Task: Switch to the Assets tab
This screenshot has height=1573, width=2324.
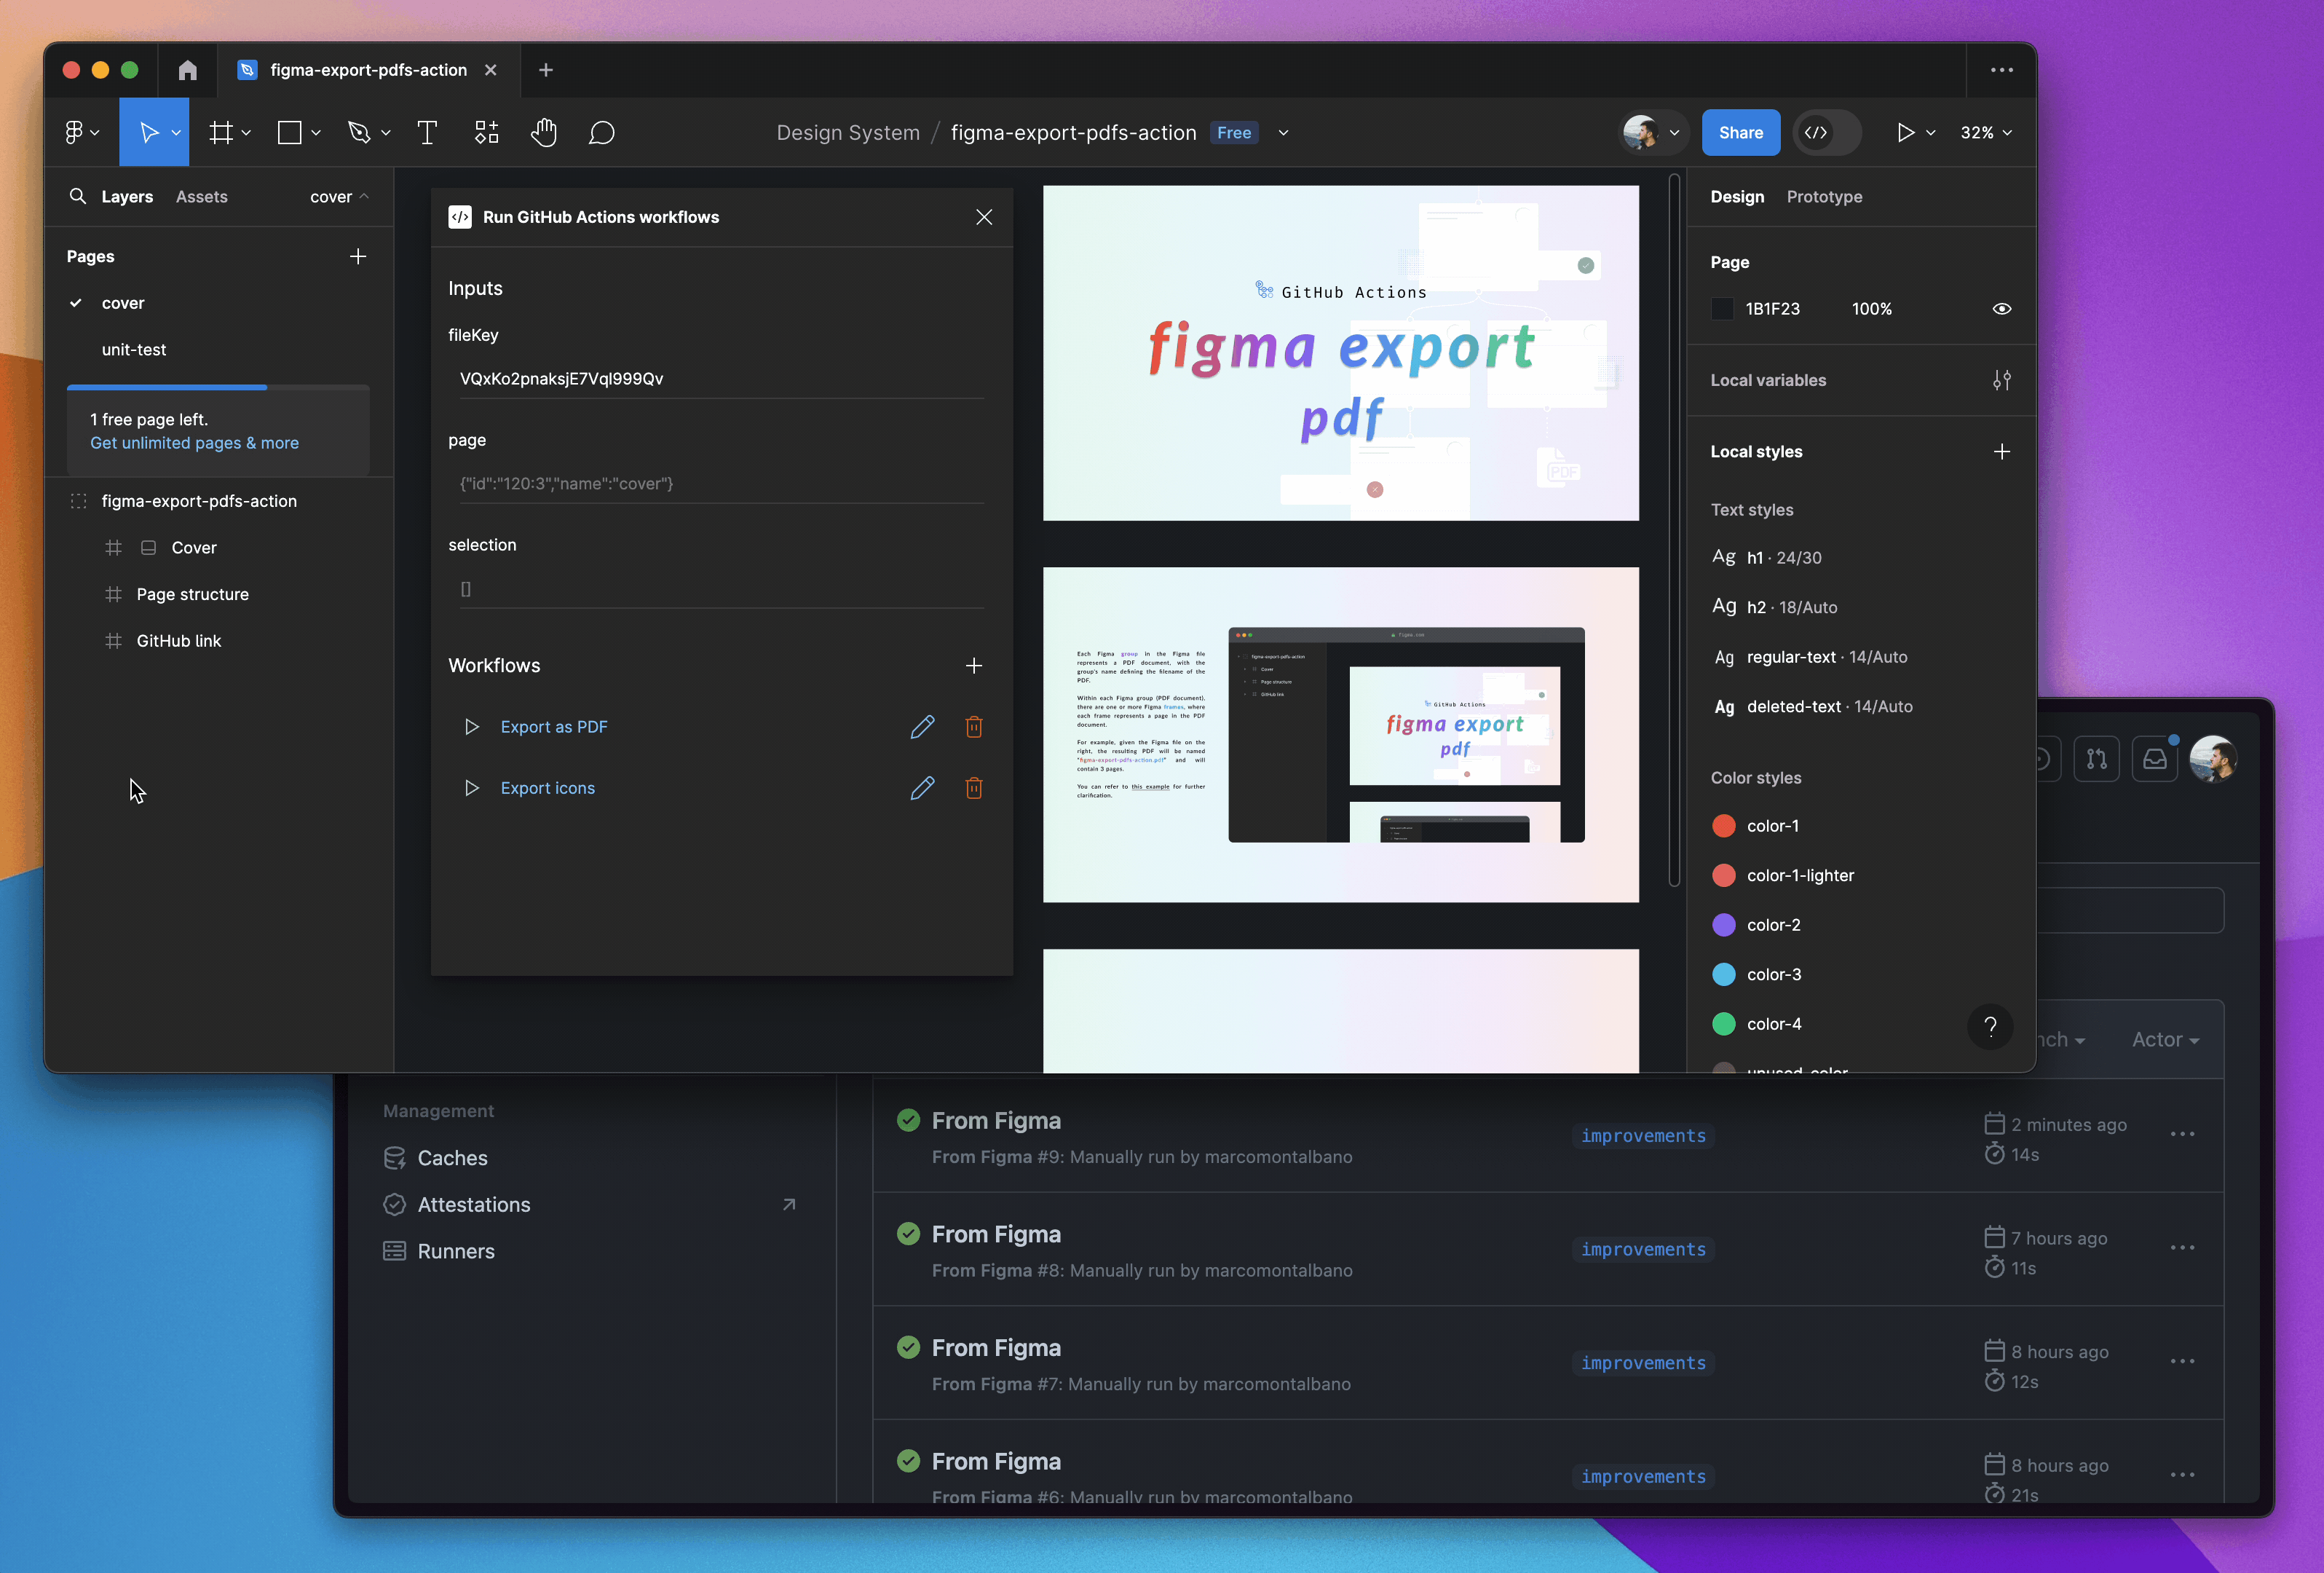Action: (202, 196)
